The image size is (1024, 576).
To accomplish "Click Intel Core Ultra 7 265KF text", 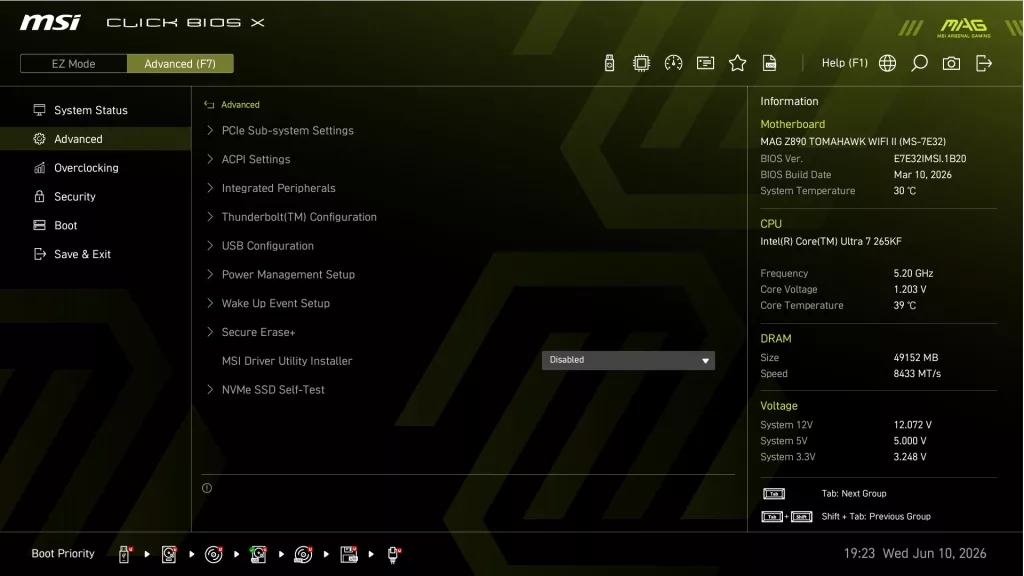I will pos(831,241).
